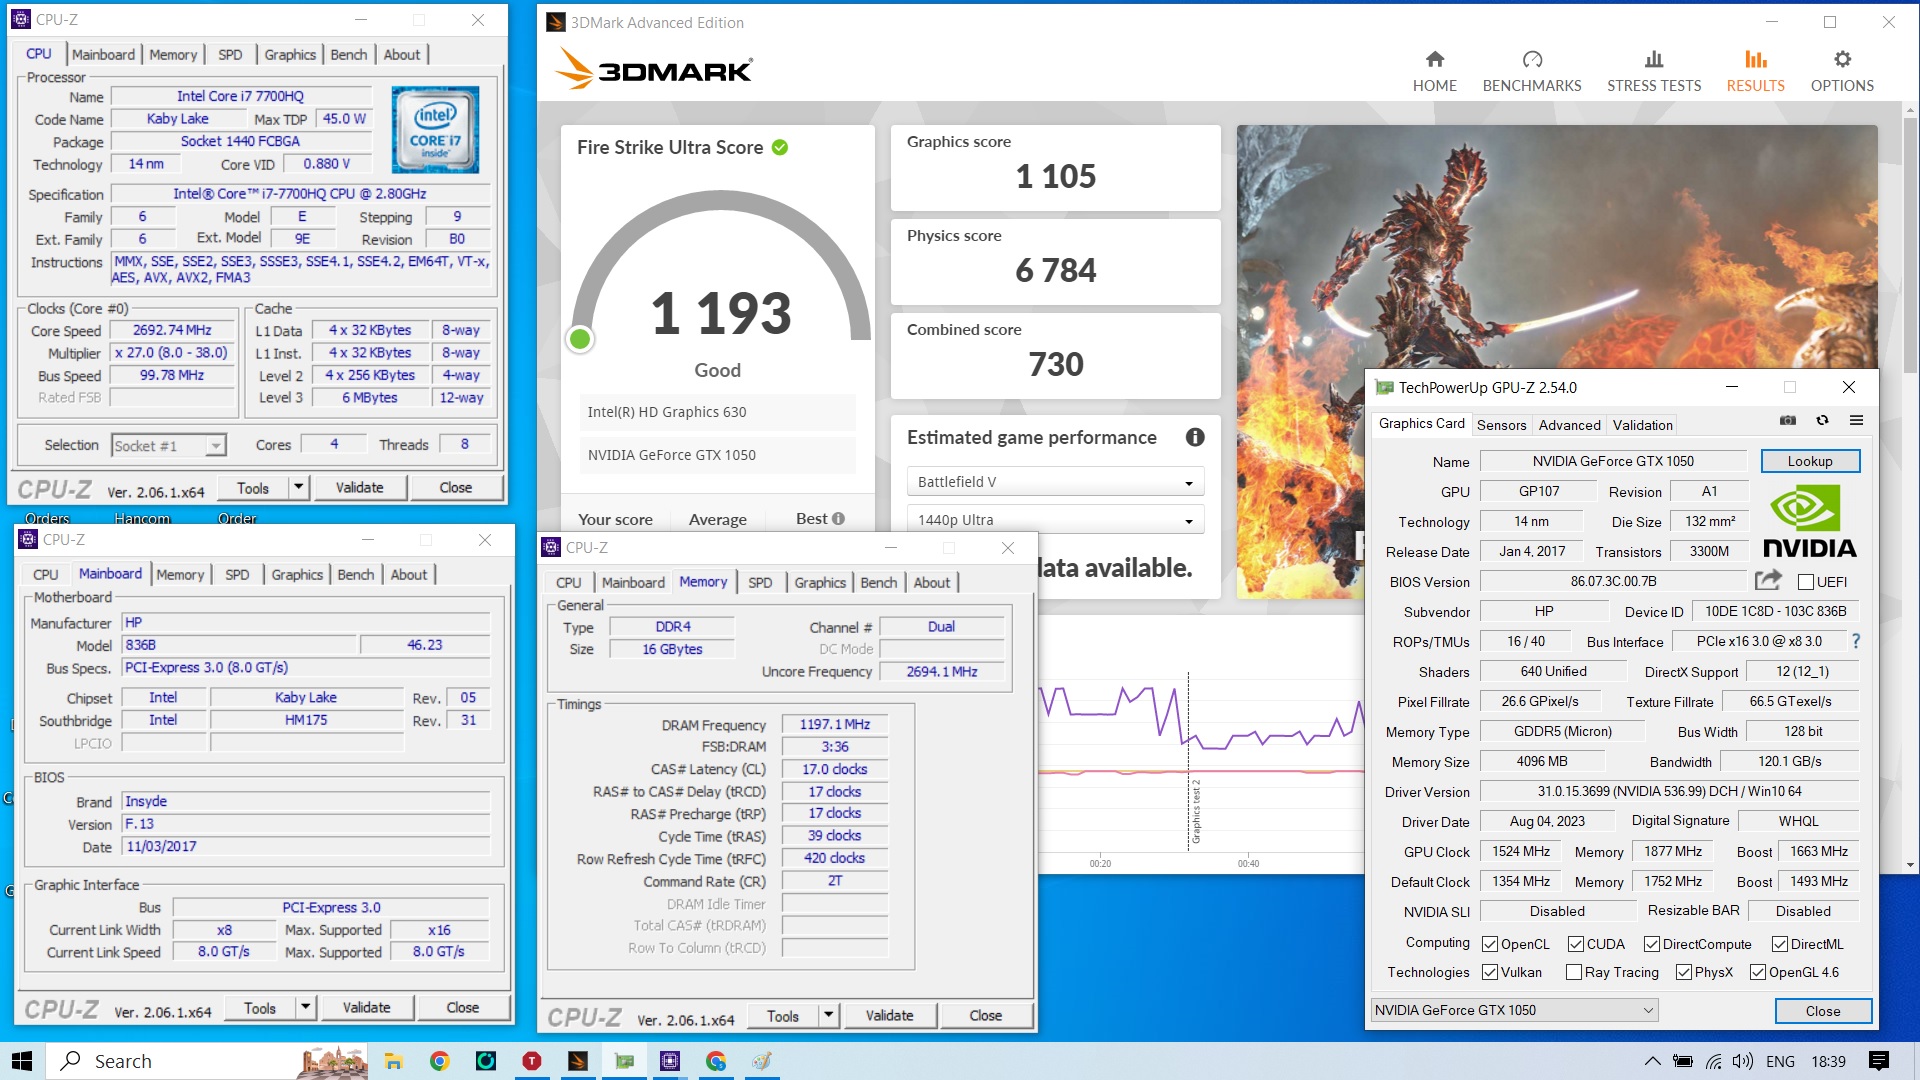This screenshot has width=1920, height=1080.
Task: Open the GPU selector dropdown in GPU-Z
Action: [1514, 1010]
